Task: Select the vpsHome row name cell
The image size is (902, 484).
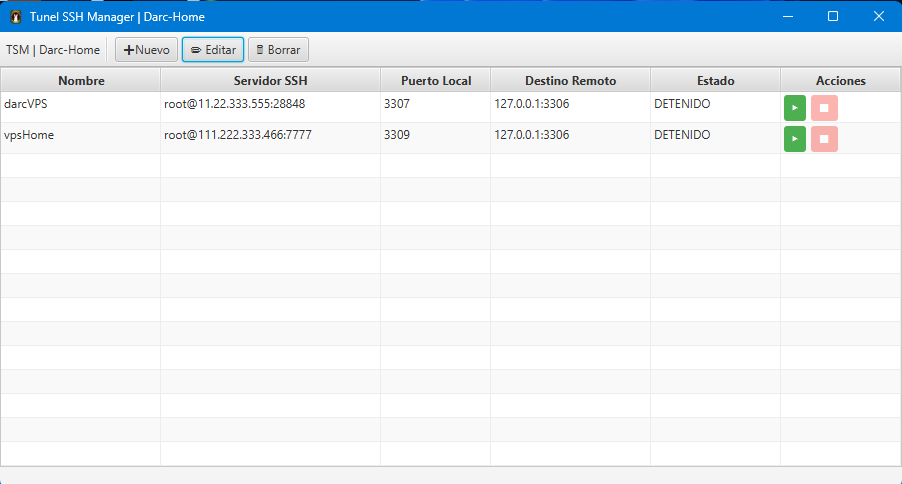Action: point(29,135)
